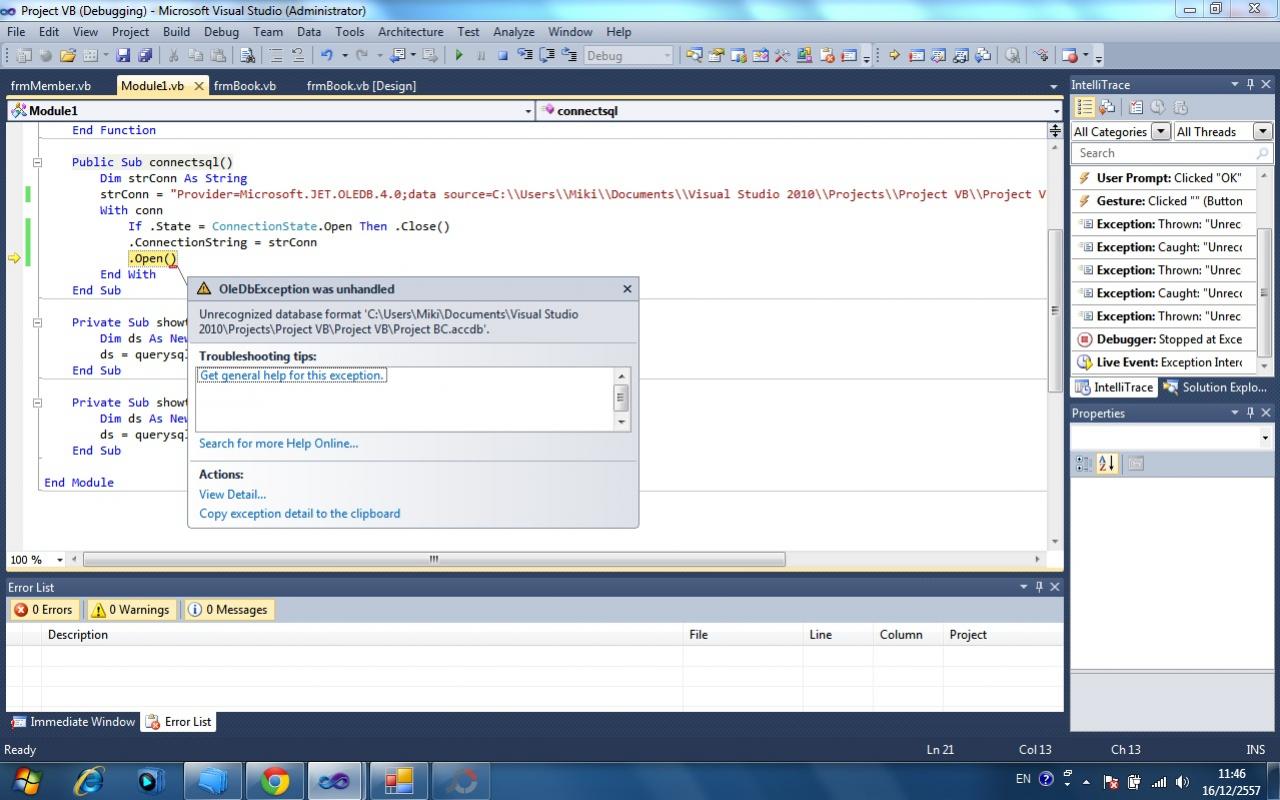Switch to the Solution Explorer panel tab
Viewport: 1280px width, 800px height.
[x=1215, y=387]
